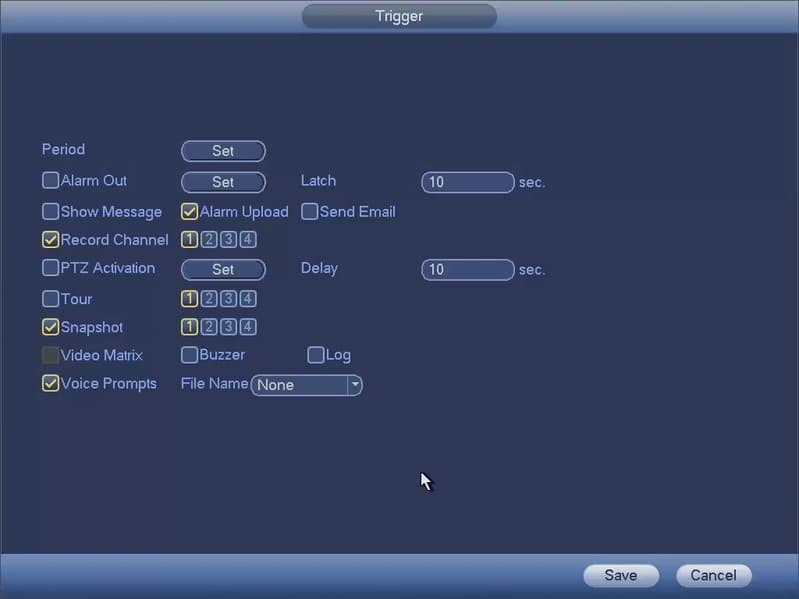799x599 pixels.
Task: Save the trigger settings
Action: (621, 576)
